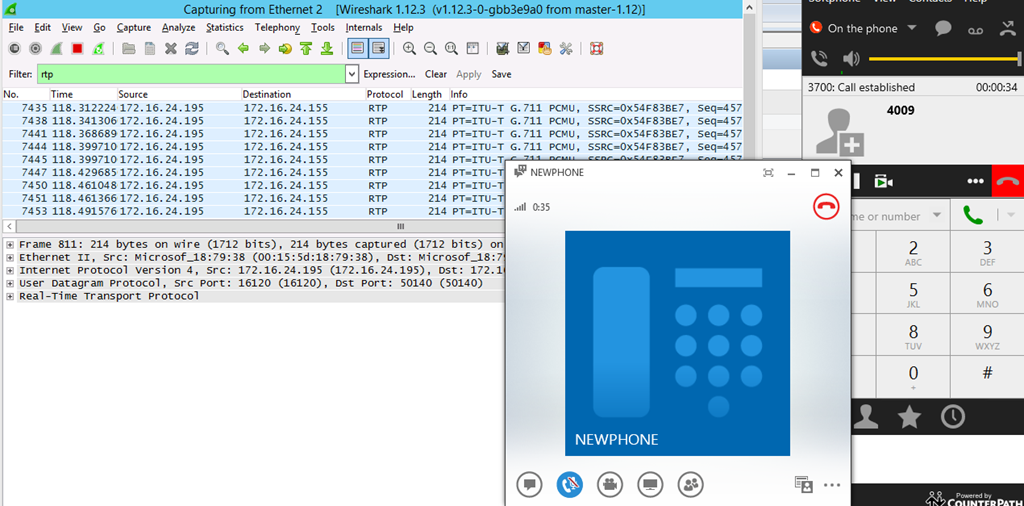Go to a specific packet number
The height and width of the screenshot is (506, 1024).
(285, 48)
